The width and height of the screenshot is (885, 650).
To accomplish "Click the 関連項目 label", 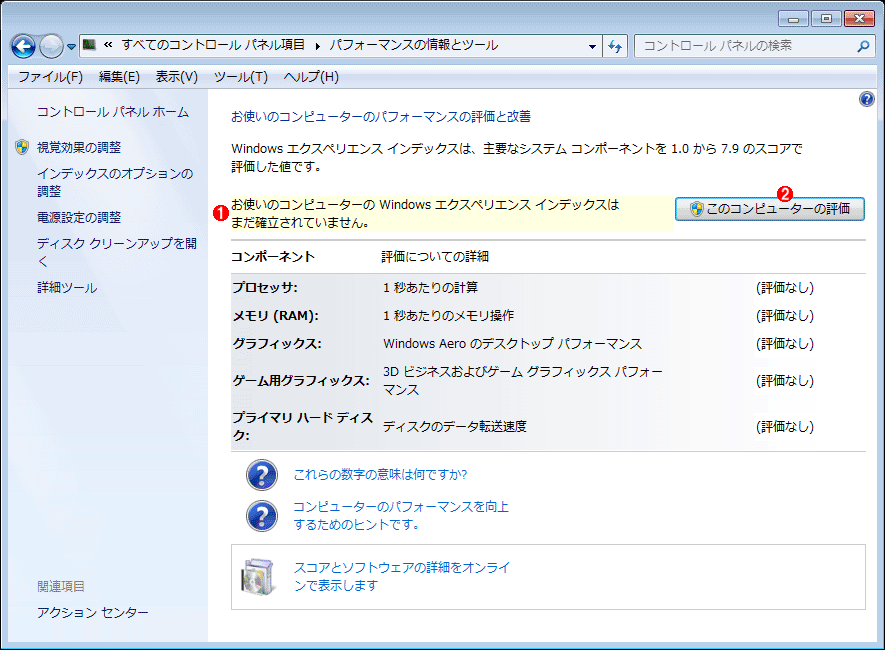I will [x=61, y=587].
